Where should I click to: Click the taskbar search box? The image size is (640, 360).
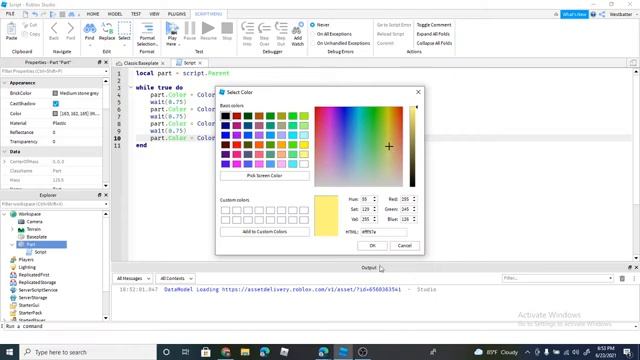click(x=88, y=352)
